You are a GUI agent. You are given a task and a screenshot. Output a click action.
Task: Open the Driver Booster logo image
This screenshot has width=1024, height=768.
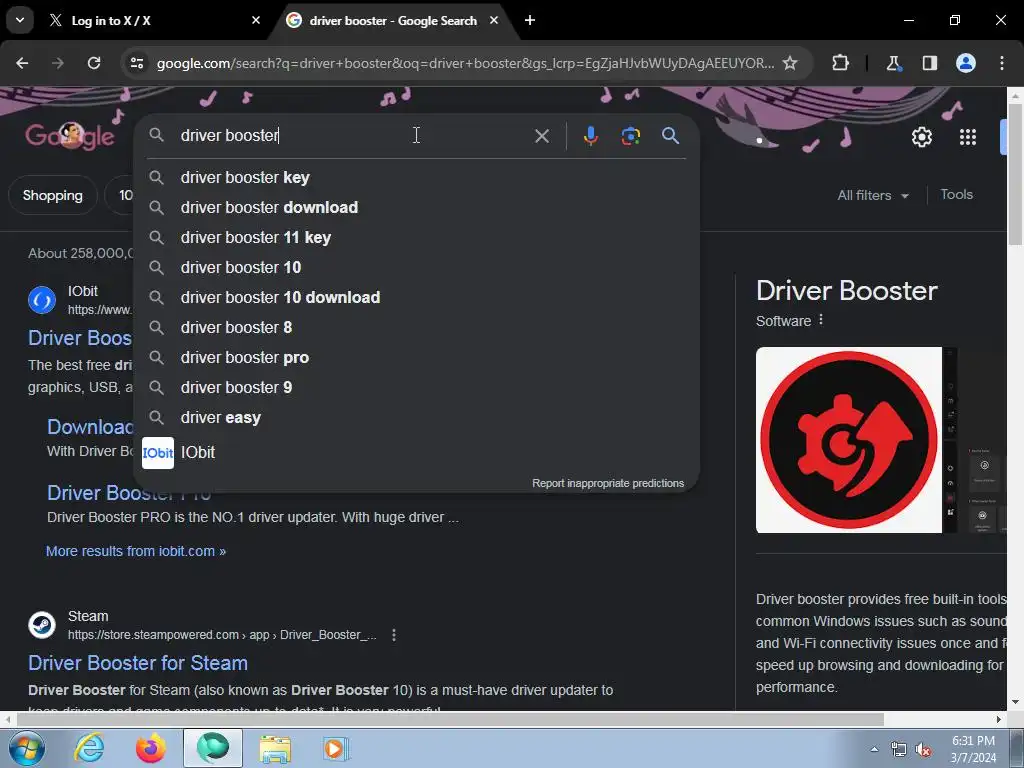pyautogui.click(x=848, y=440)
